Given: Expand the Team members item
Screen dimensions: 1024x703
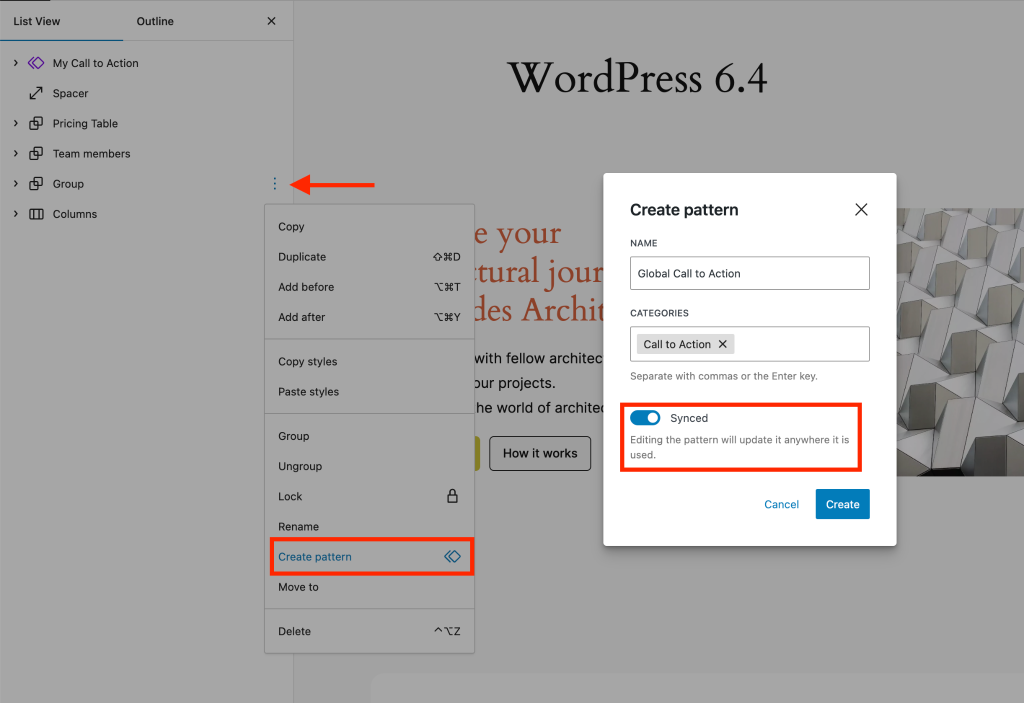Looking at the screenshot, I should [x=16, y=154].
